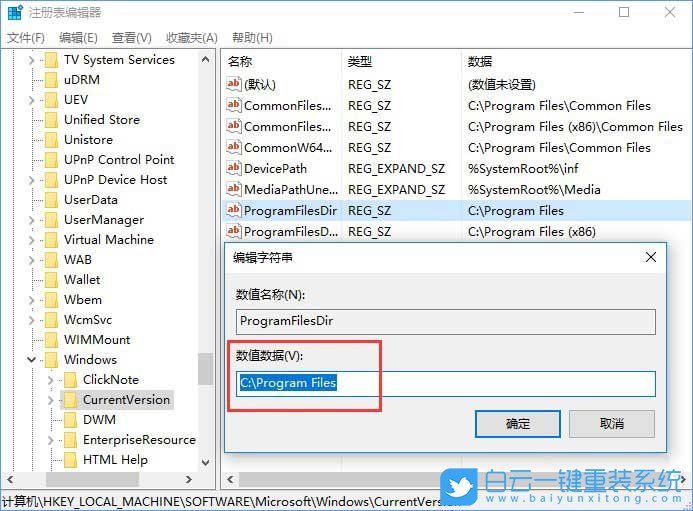Expand the EnterpriseResource key
The image size is (693, 511).
point(50,440)
